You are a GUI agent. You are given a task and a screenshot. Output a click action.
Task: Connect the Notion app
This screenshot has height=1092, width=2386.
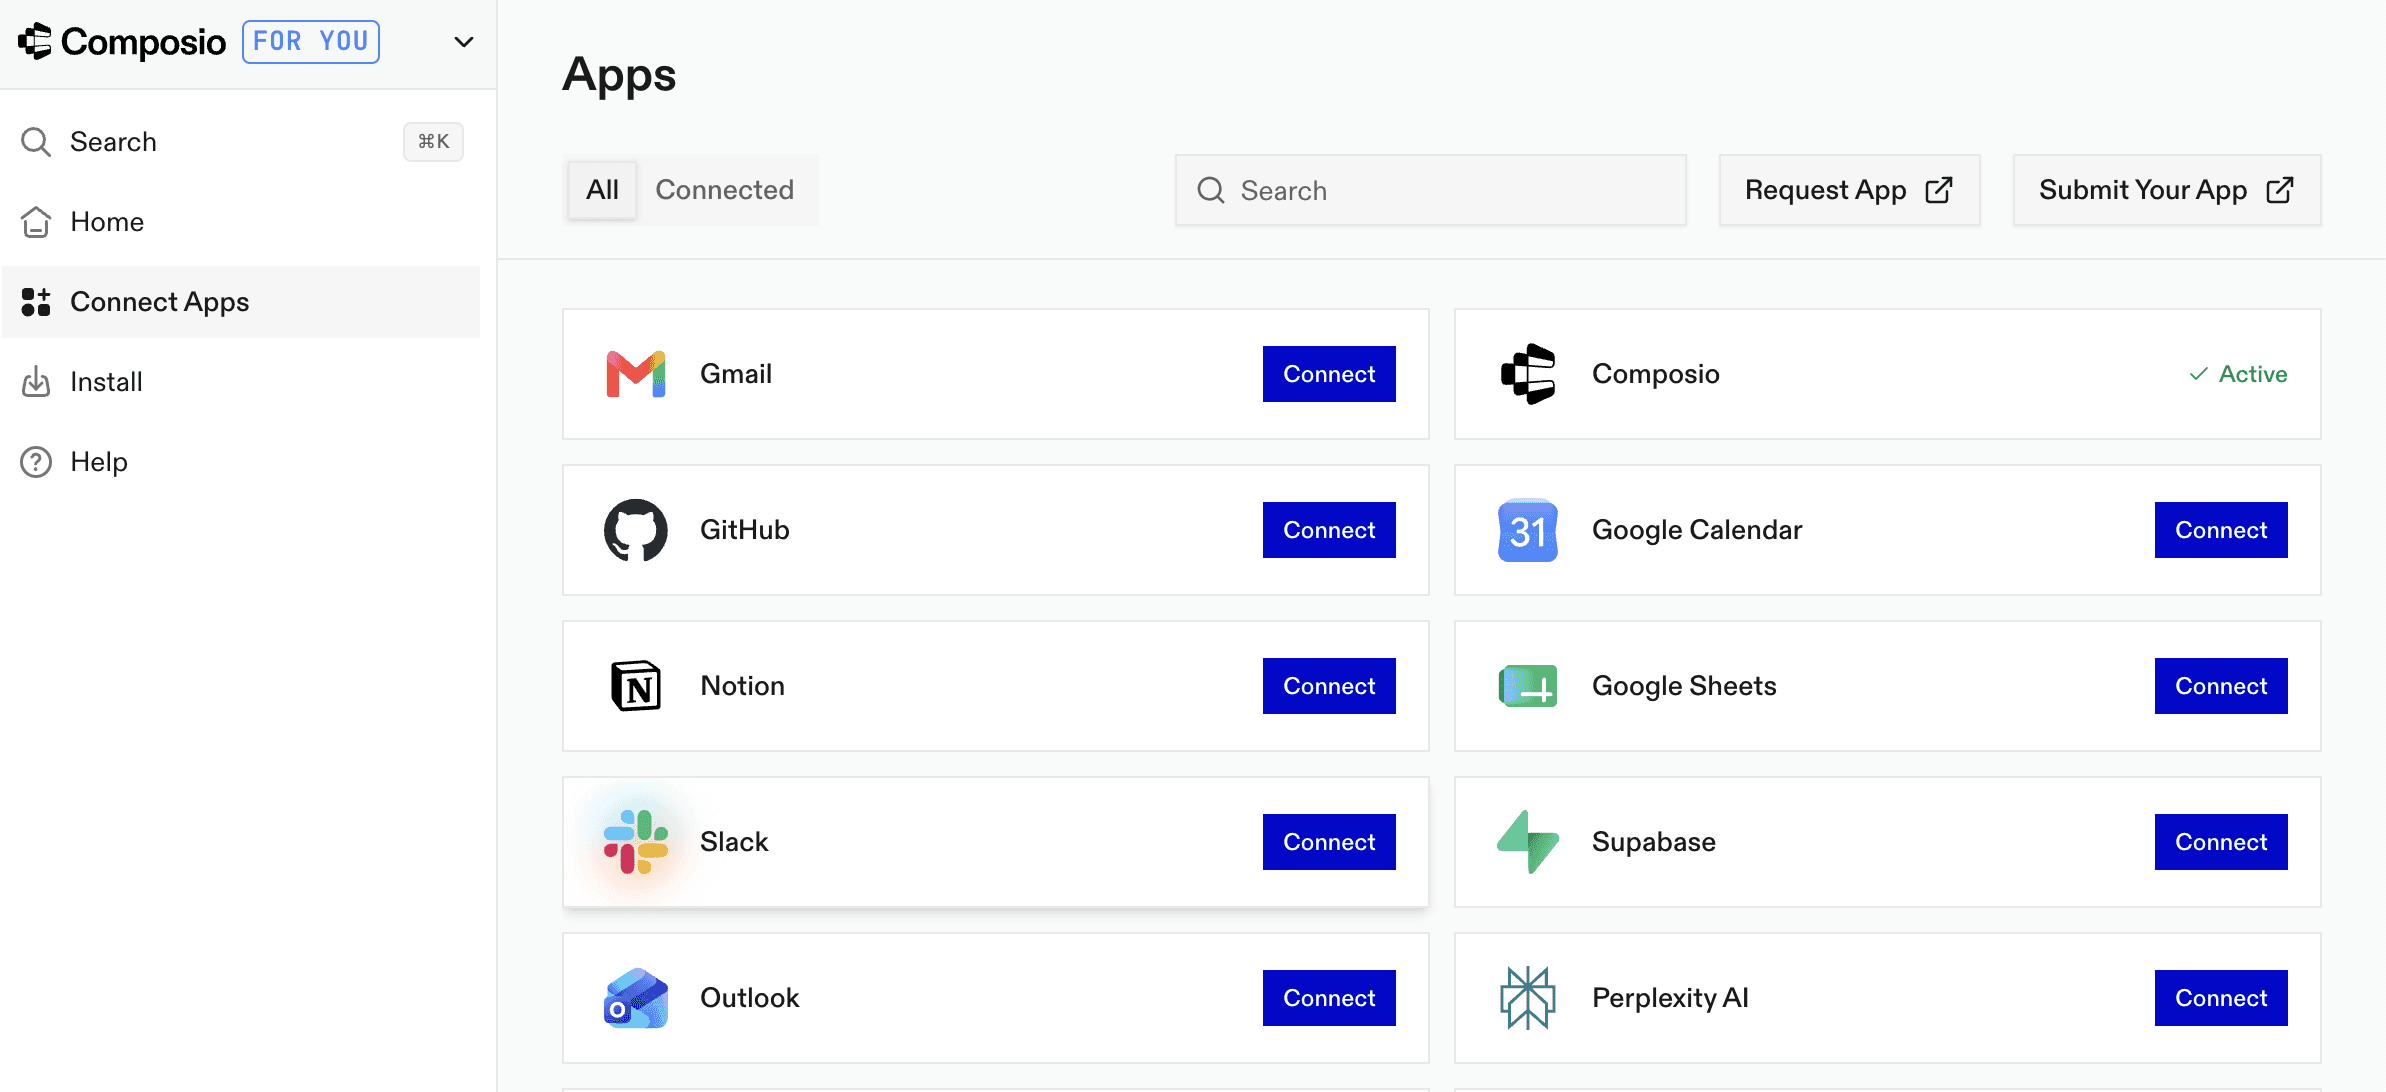coord(1329,686)
